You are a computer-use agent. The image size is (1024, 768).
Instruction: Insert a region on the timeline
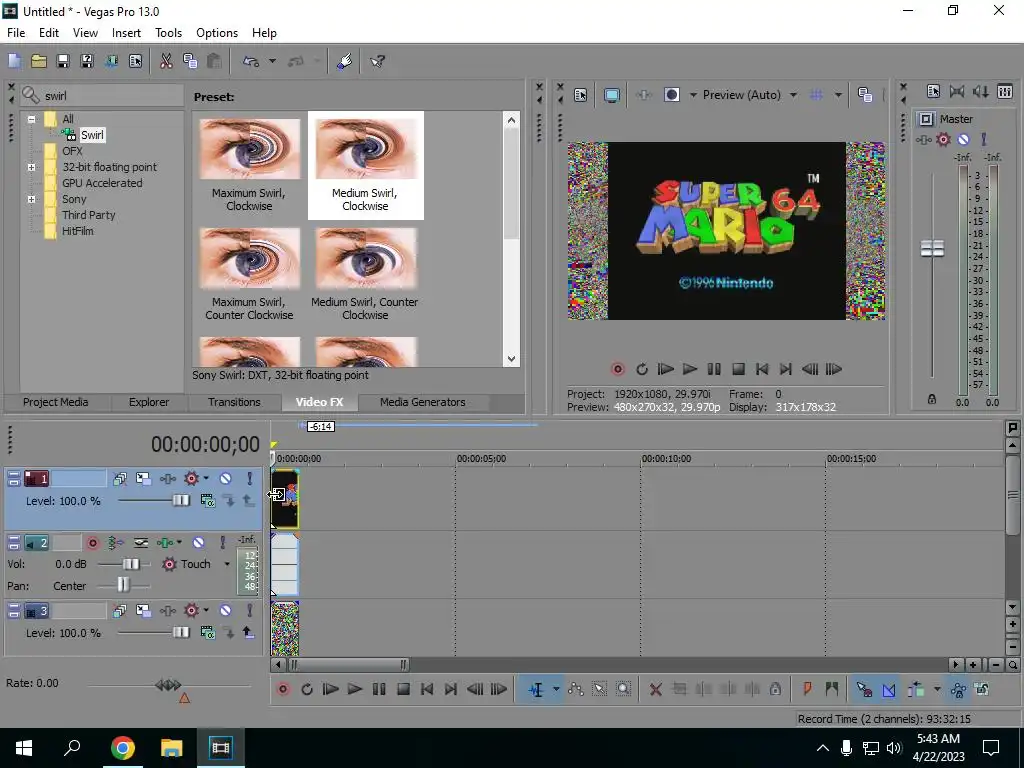(x=831, y=689)
